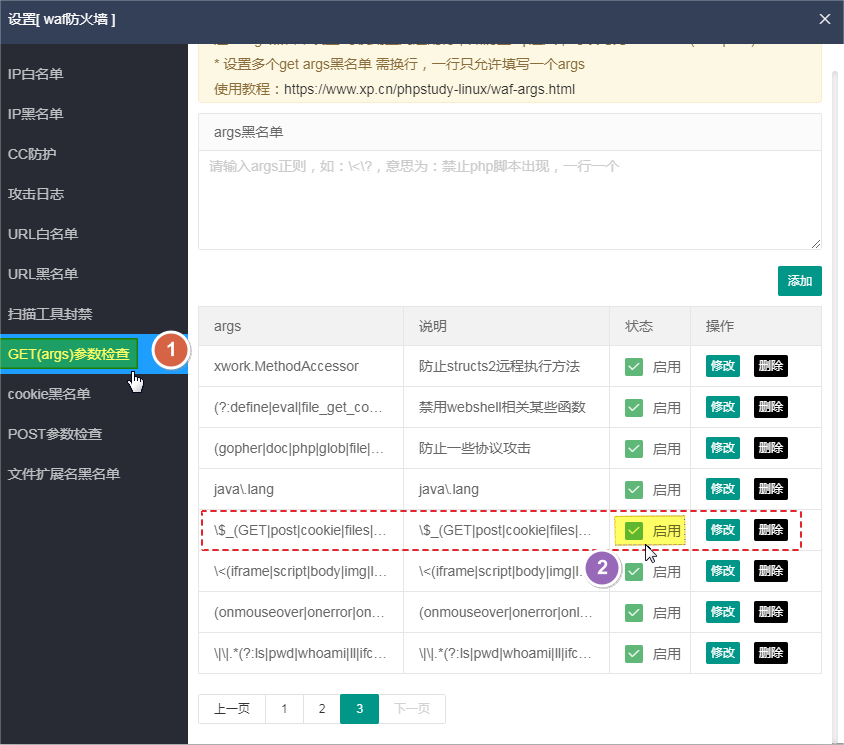
Task: Delete the onmouseover|onerror rule
Action: click(x=770, y=612)
